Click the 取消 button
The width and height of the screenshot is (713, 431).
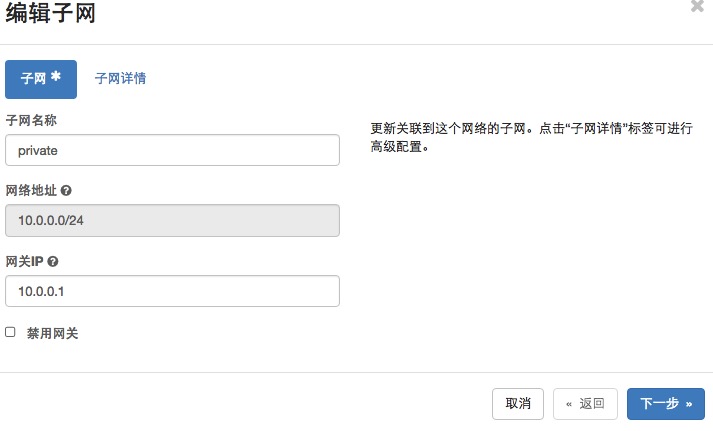(x=518, y=403)
